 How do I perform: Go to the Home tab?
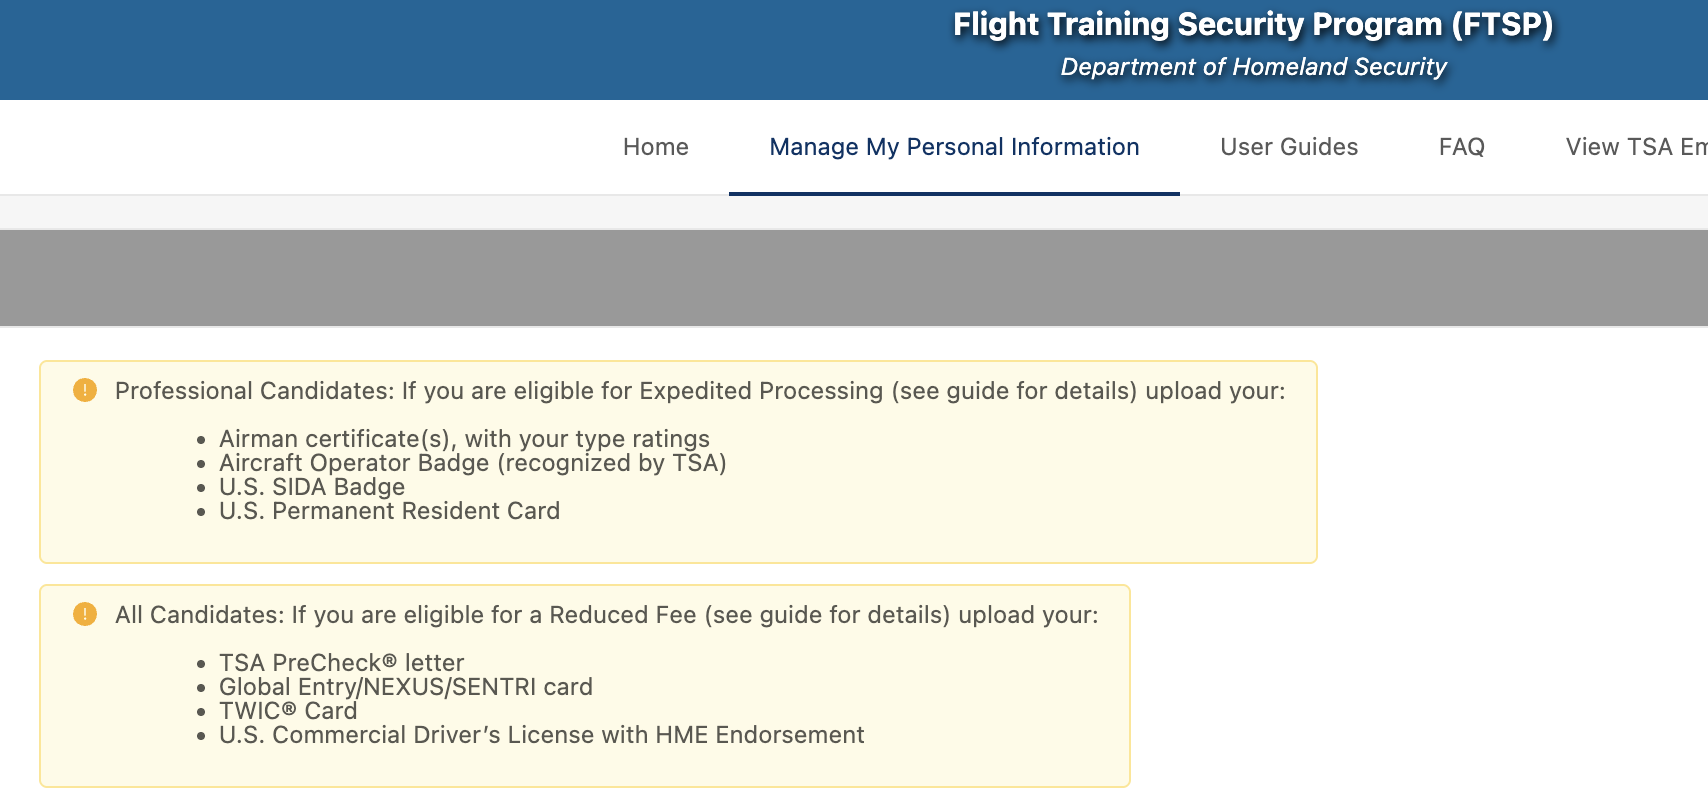click(x=655, y=147)
